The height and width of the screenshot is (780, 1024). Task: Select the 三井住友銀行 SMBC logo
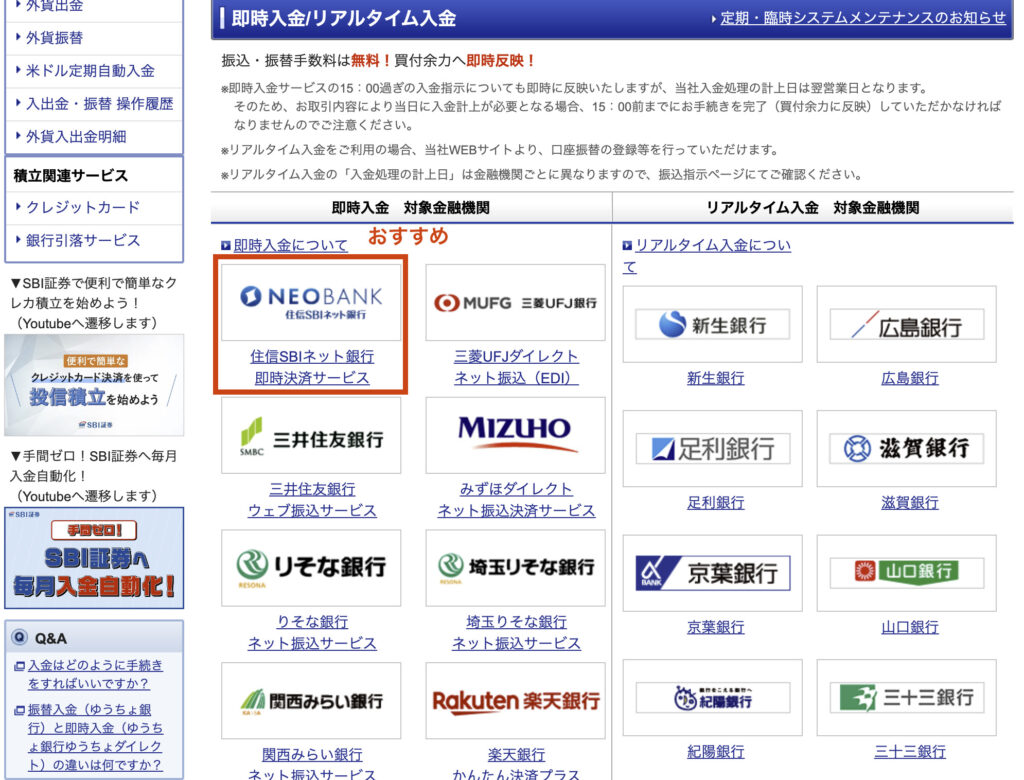(311, 434)
